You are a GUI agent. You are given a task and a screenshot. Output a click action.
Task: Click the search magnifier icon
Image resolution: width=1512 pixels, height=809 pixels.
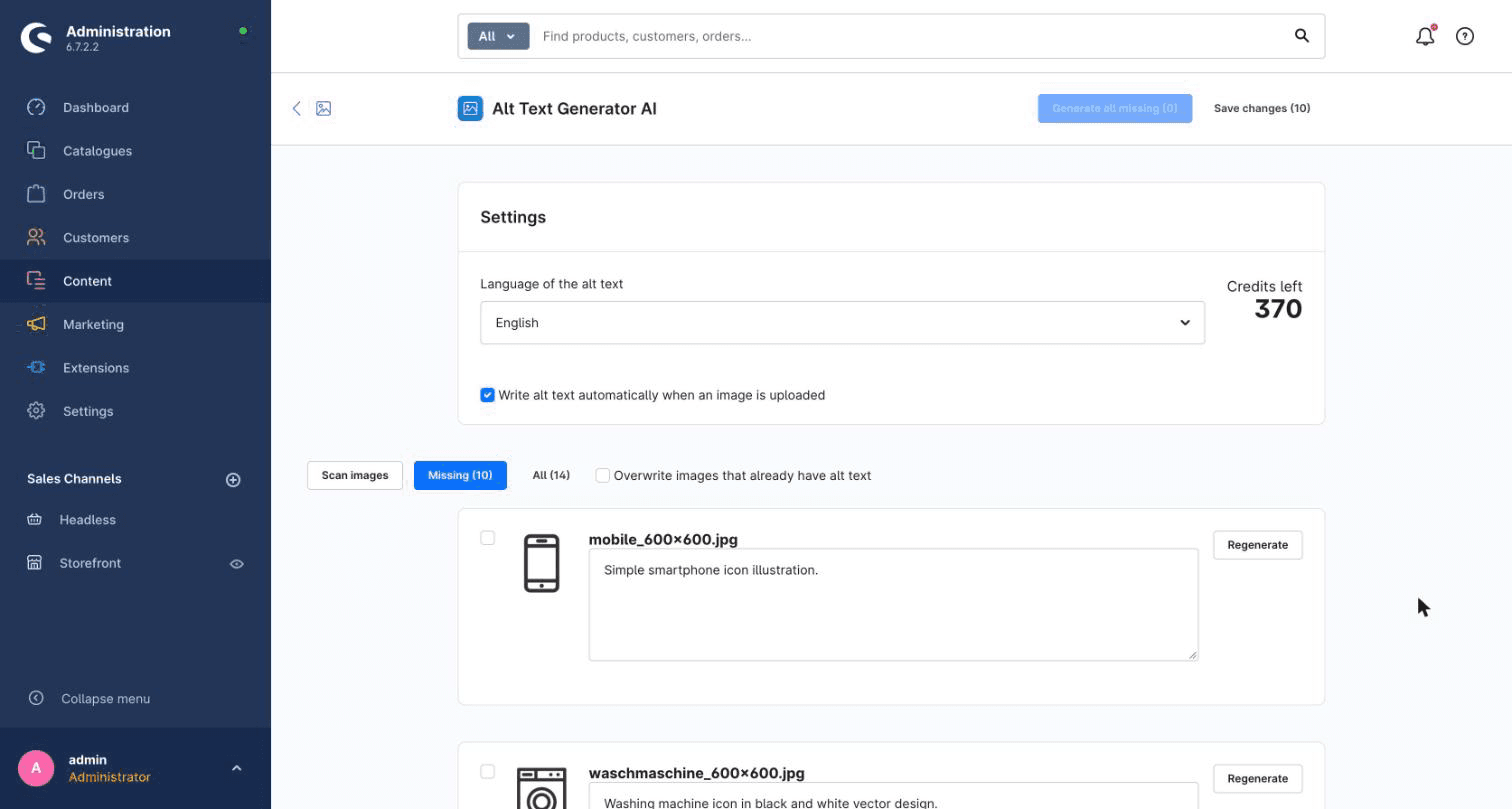tap(1302, 36)
